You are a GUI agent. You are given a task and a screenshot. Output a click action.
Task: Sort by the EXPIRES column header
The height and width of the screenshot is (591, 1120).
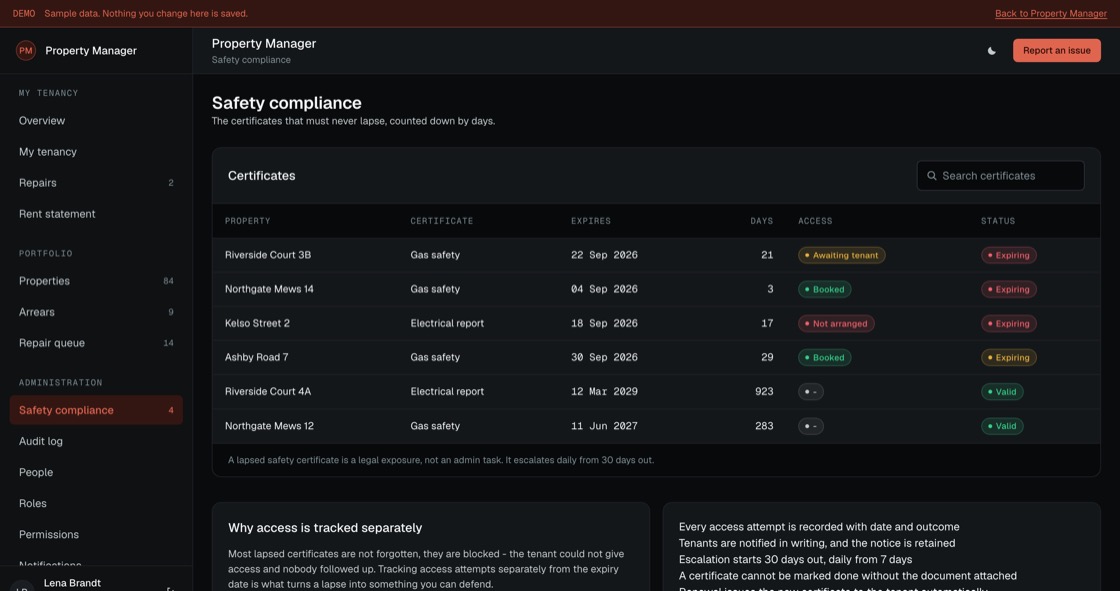[x=591, y=221]
